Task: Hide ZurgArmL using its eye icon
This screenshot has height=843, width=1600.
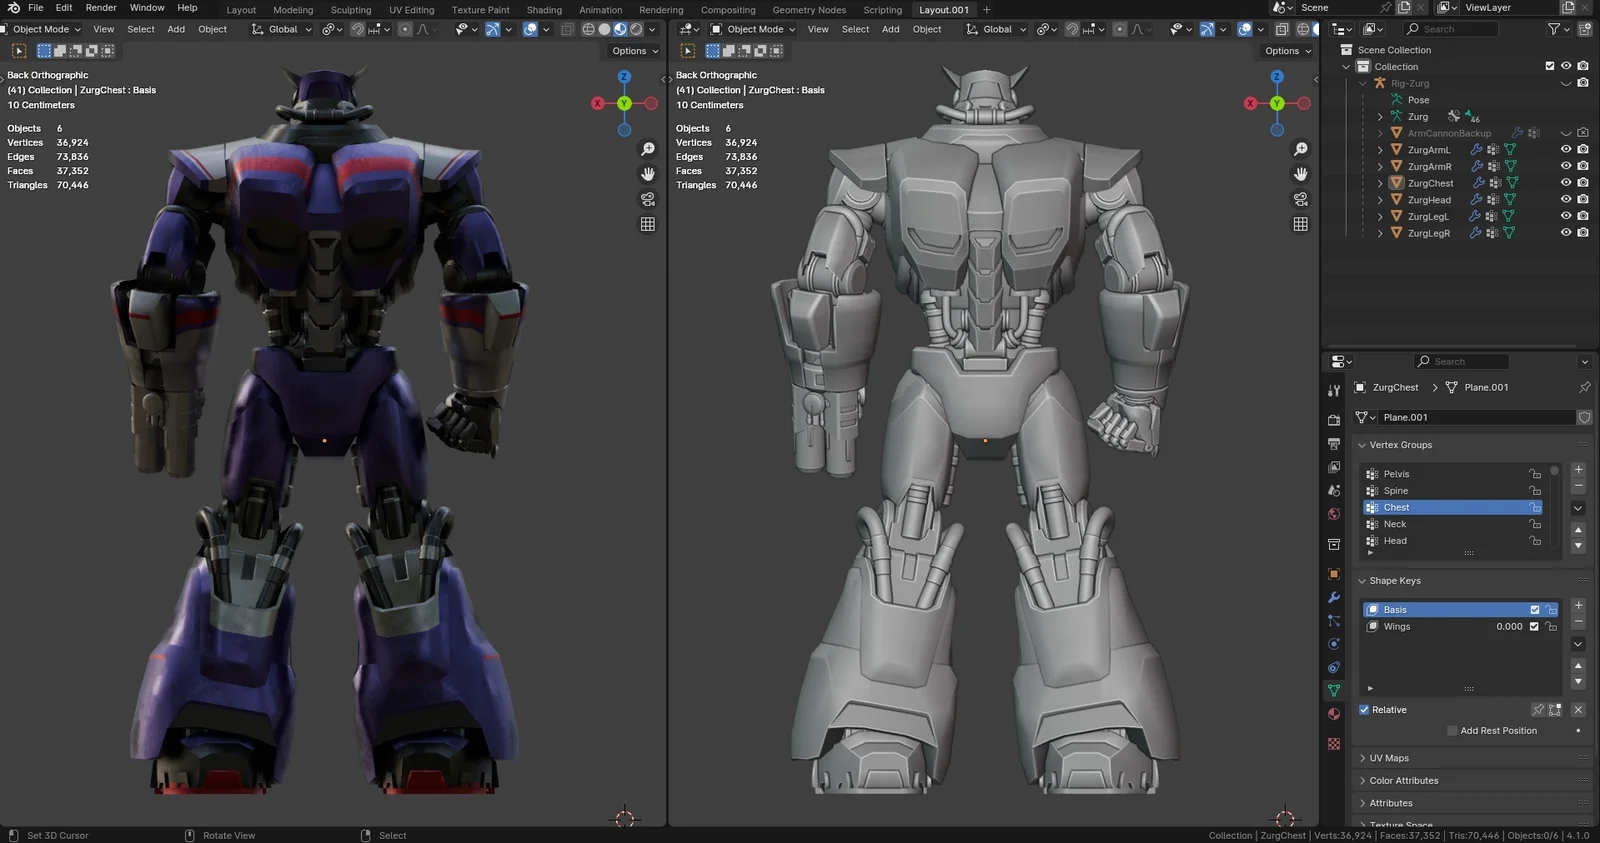Action: 1566,150
